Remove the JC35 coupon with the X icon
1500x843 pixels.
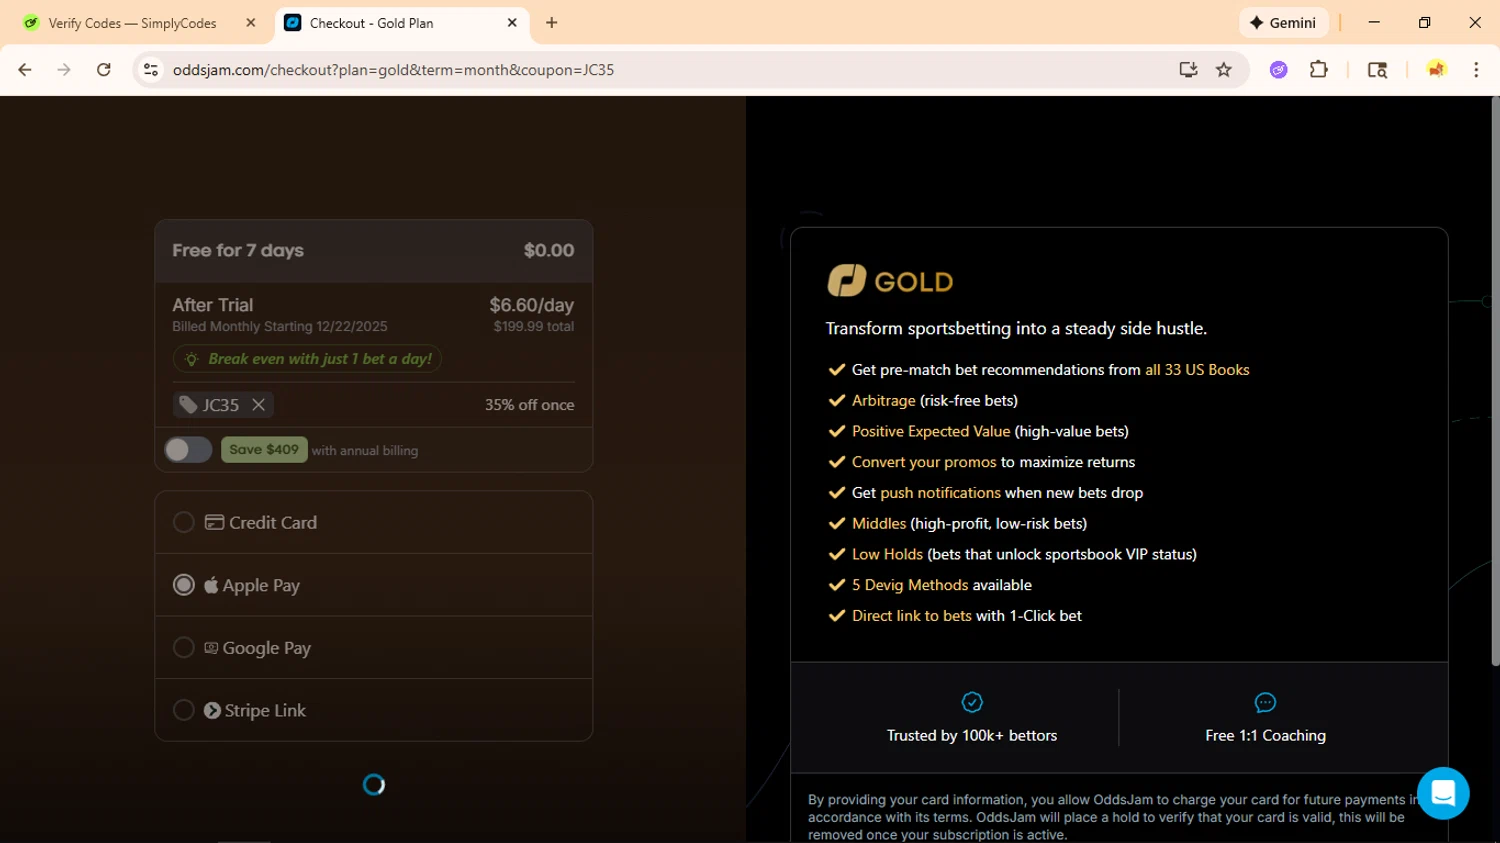258,405
